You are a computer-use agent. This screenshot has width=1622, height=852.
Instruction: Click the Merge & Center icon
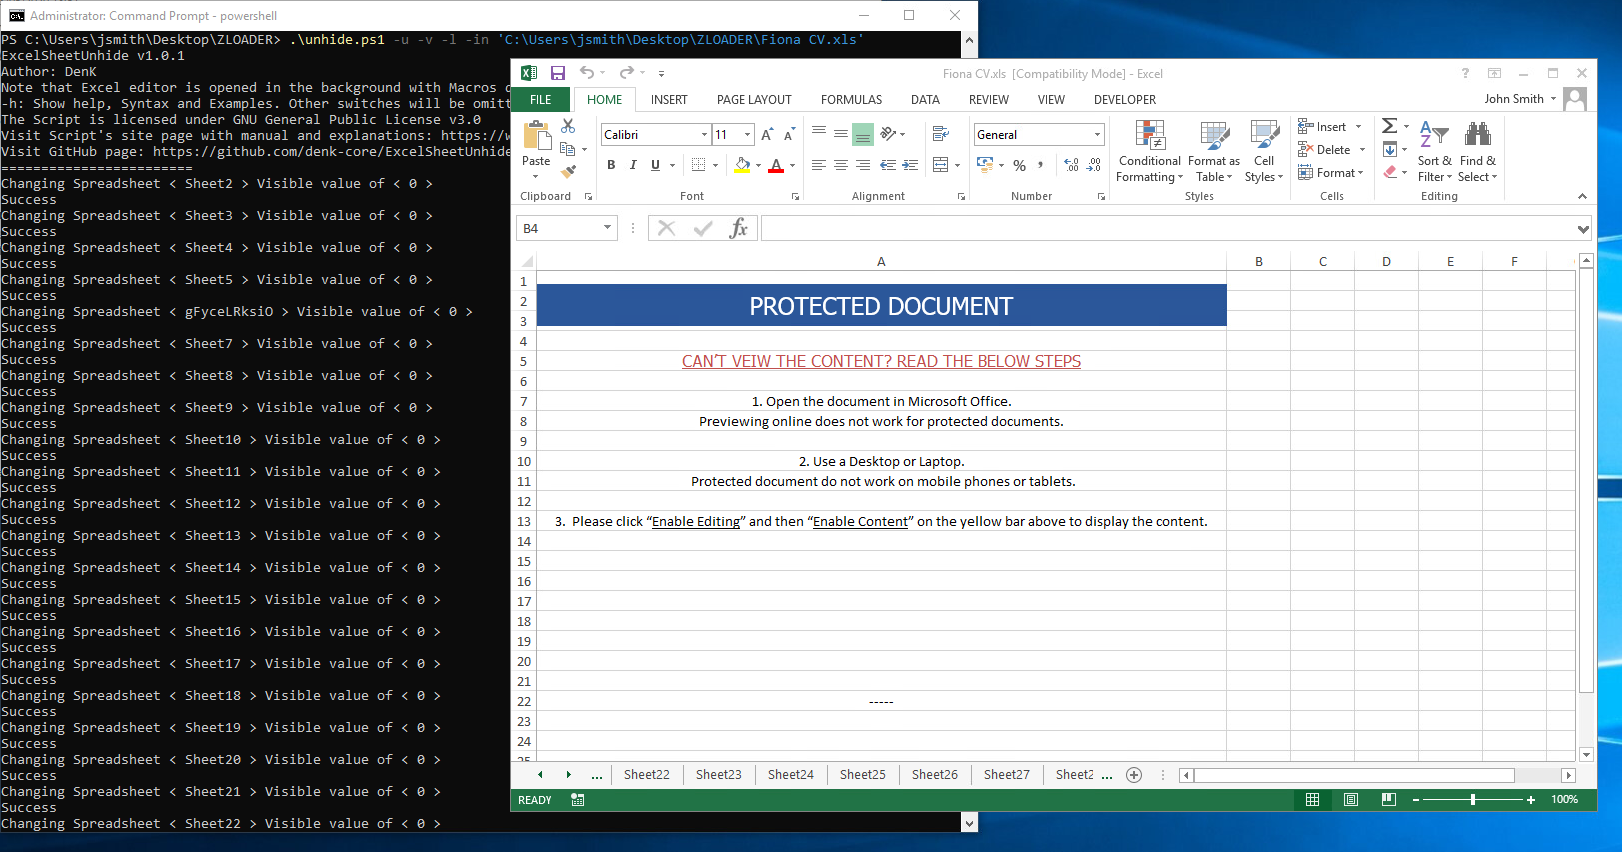click(x=940, y=165)
